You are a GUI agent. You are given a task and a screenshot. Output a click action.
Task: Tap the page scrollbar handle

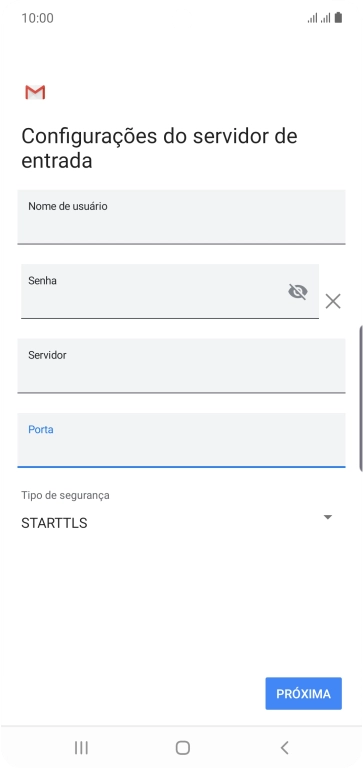click(361, 398)
